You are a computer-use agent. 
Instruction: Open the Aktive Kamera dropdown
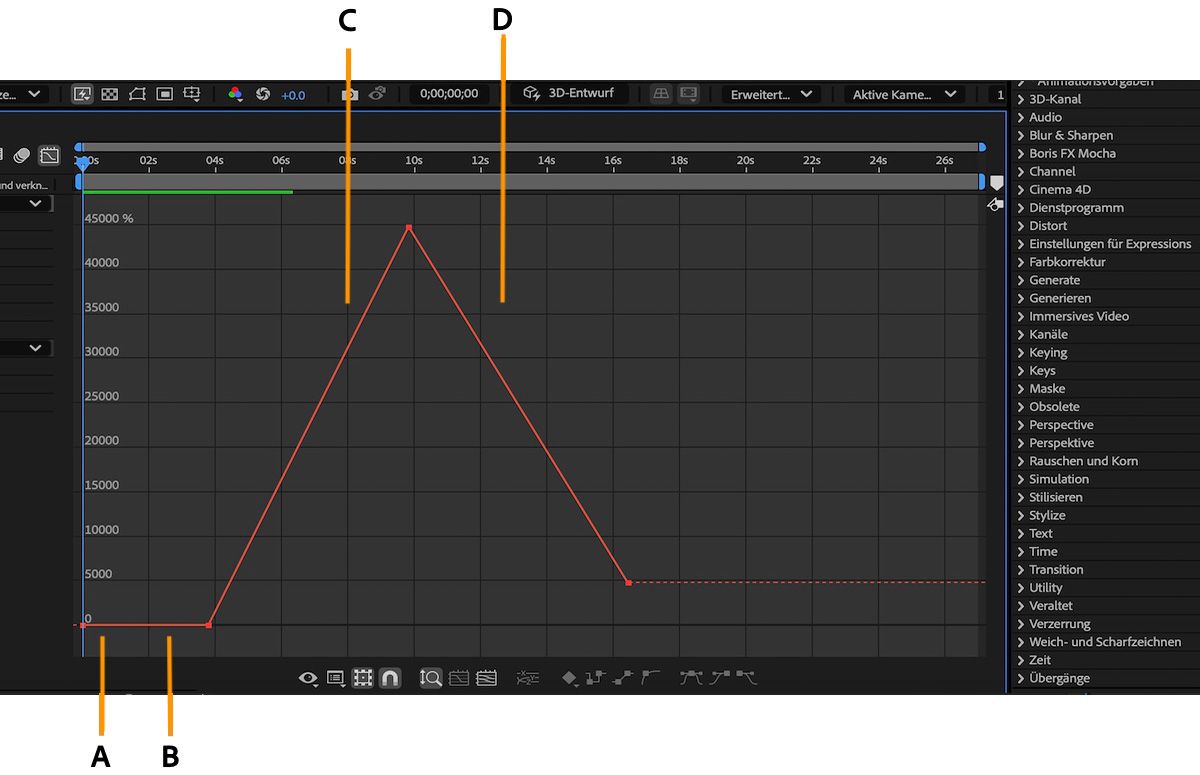coord(904,94)
